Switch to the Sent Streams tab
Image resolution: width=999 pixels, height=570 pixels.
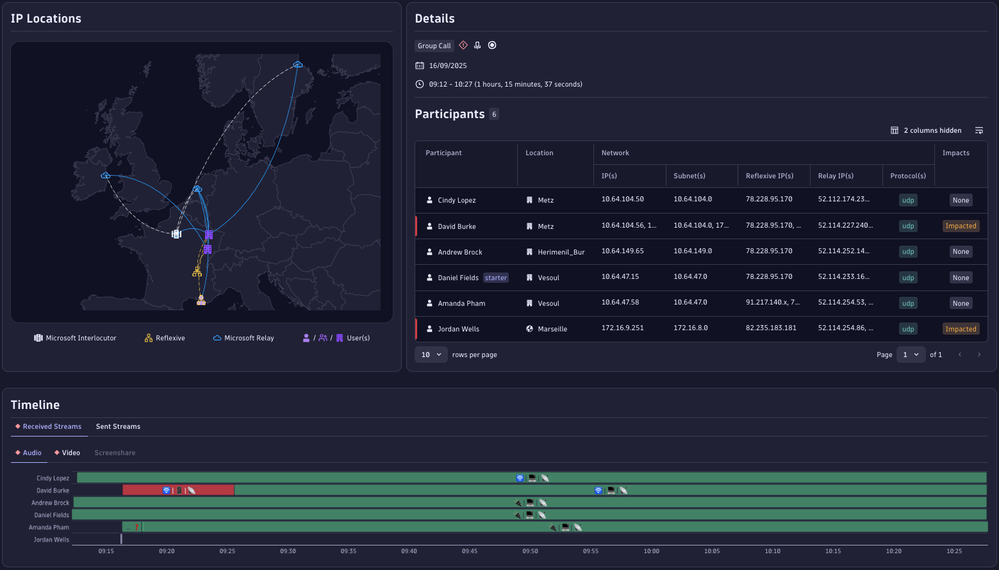118,427
